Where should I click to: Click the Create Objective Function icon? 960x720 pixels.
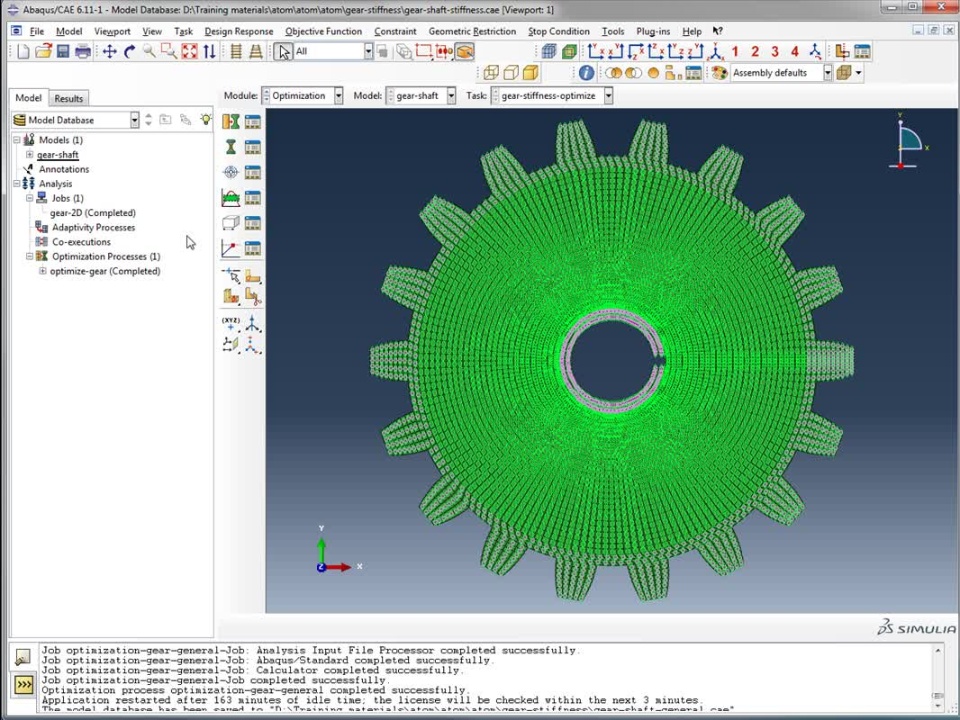pyautogui.click(x=231, y=172)
